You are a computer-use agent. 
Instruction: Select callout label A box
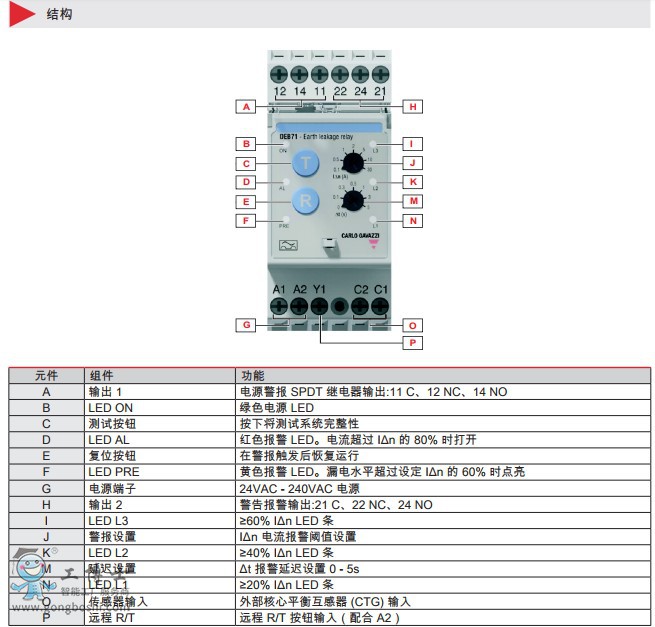[244, 106]
